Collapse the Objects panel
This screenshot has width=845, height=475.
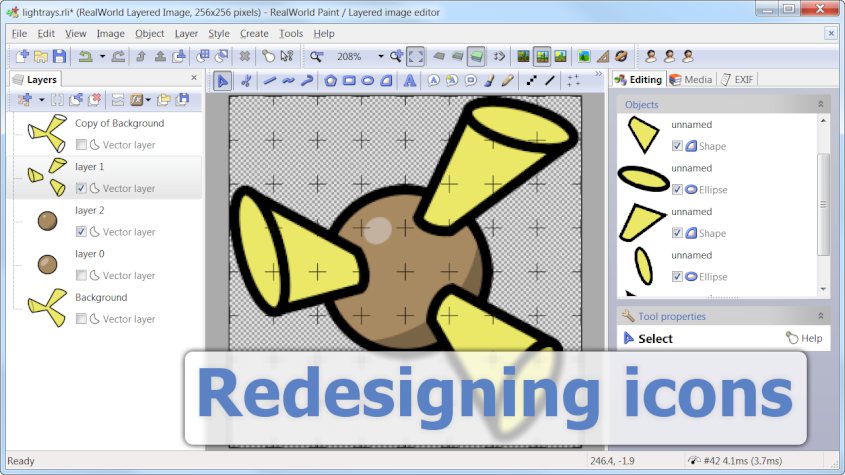tap(821, 104)
